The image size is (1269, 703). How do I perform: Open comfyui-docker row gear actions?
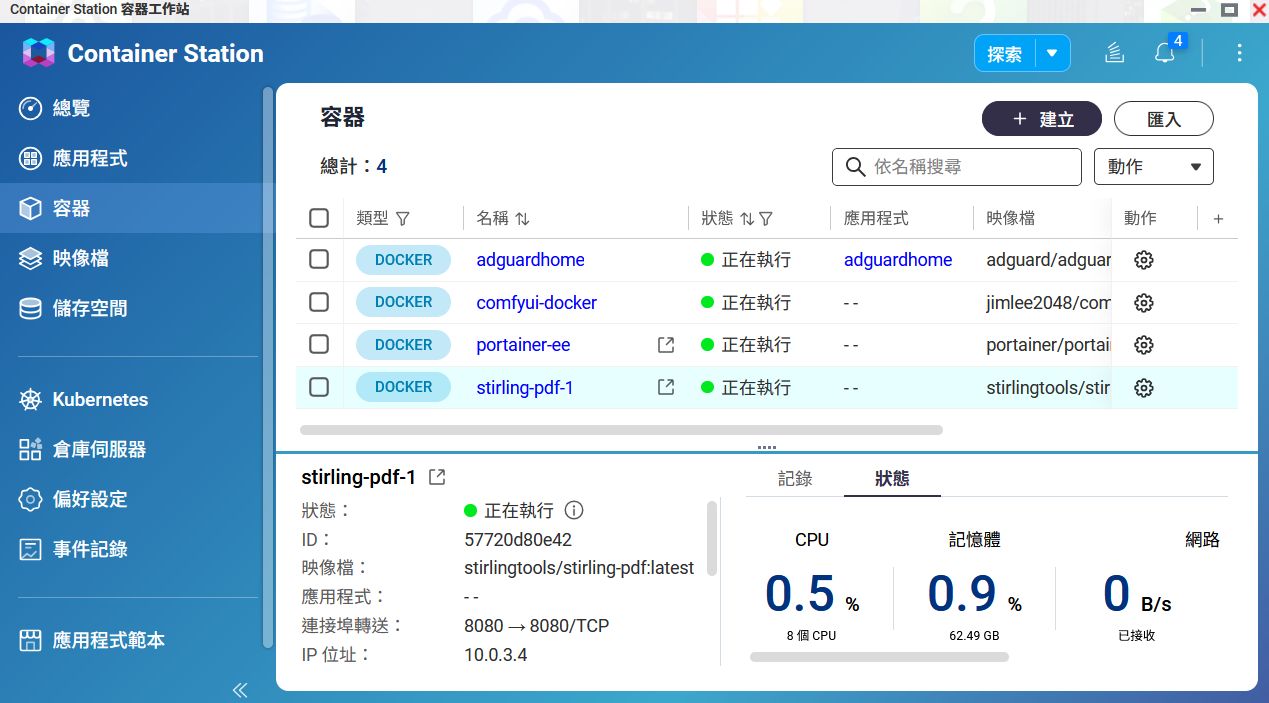point(1144,302)
